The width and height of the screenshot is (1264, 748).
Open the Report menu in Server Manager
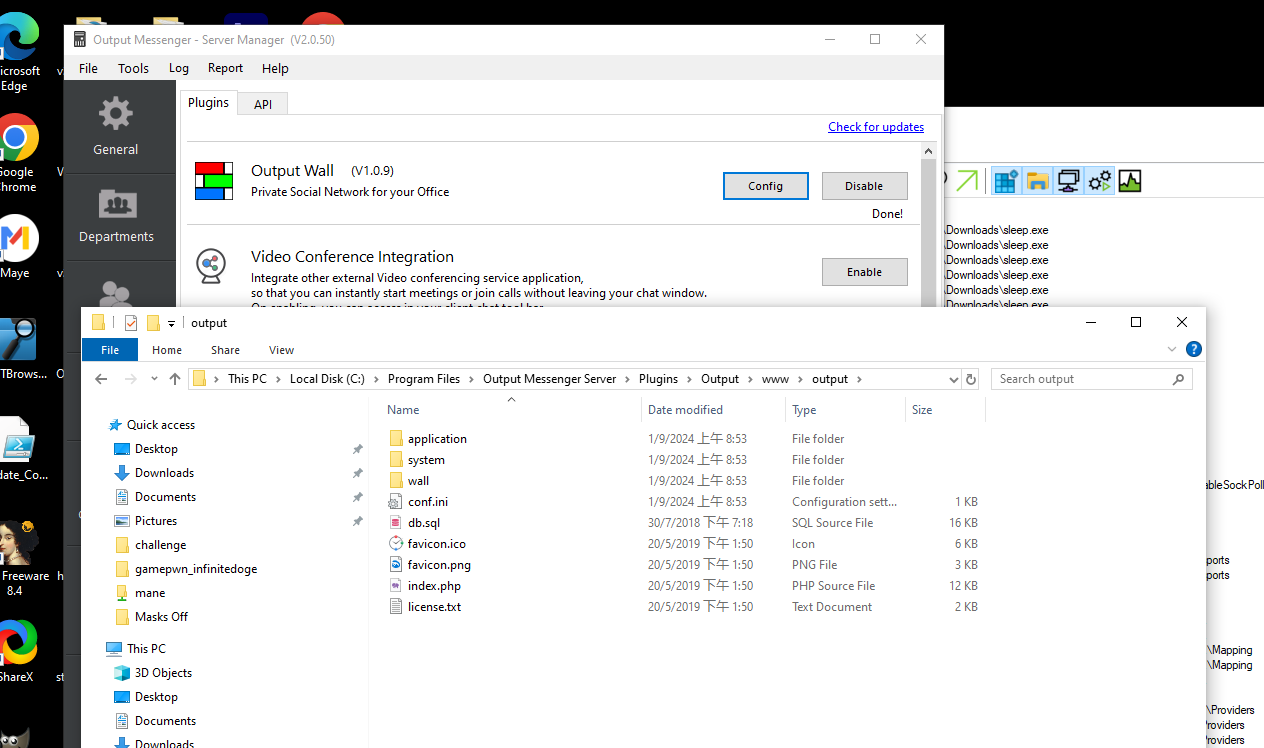[225, 68]
